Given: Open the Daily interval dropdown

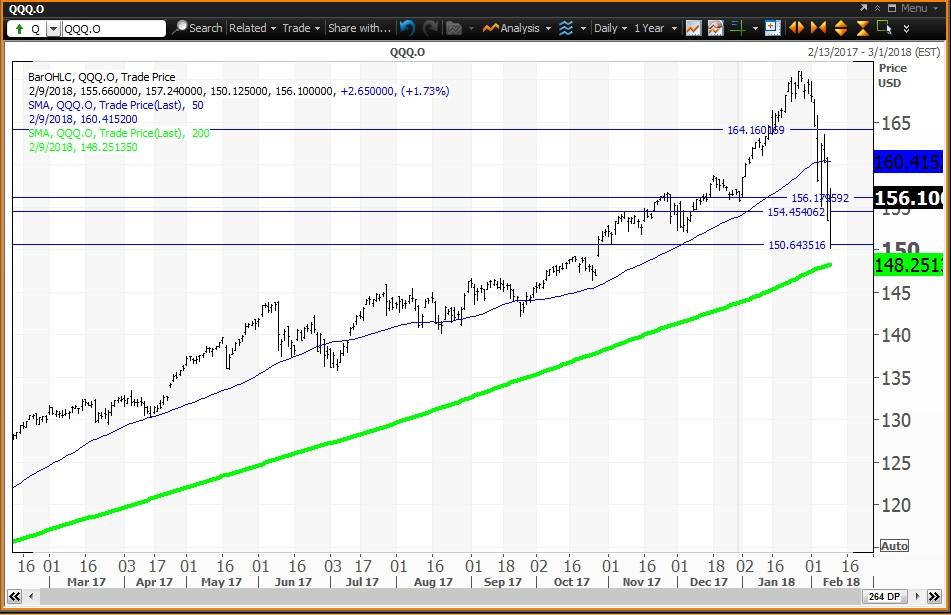Looking at the screenshot, I should (611, 28).
